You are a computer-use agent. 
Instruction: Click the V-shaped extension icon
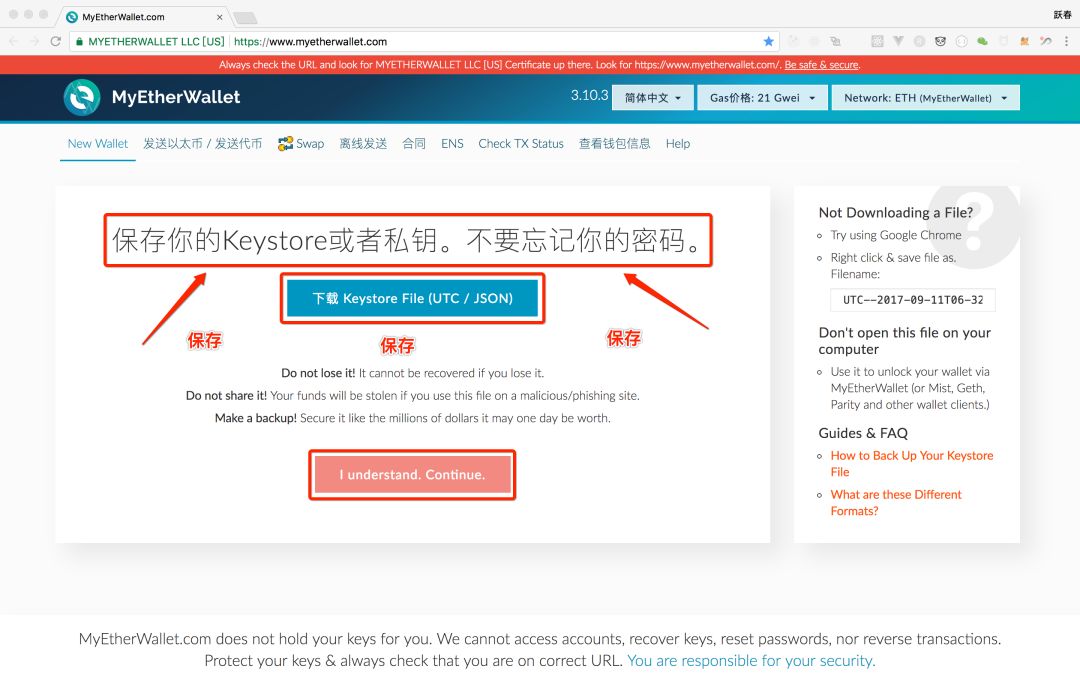pyautogui.click(x=898, y=41)
